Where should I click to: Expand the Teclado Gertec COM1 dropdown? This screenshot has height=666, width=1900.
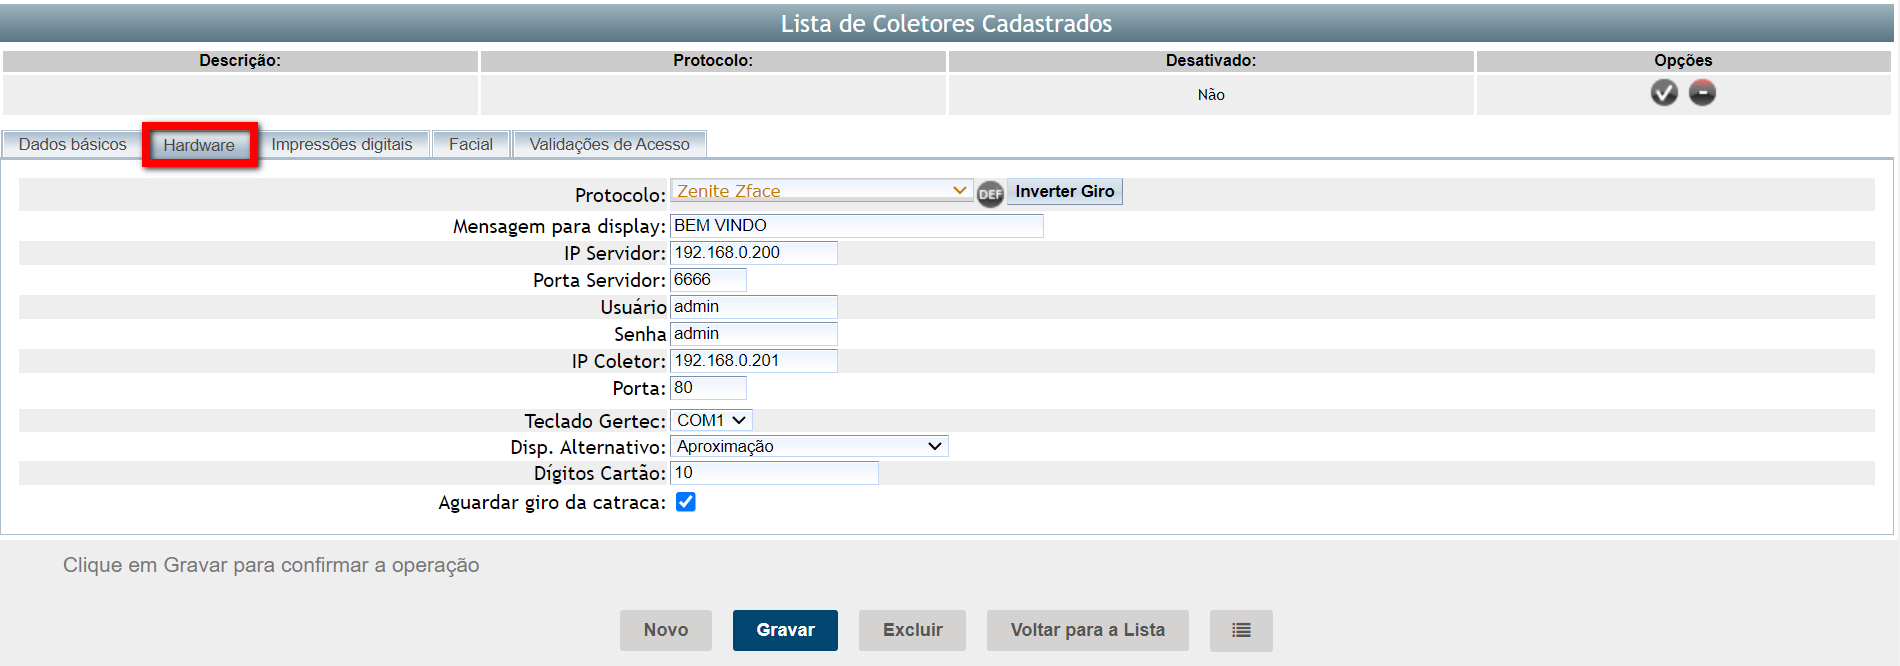[711, 420]
